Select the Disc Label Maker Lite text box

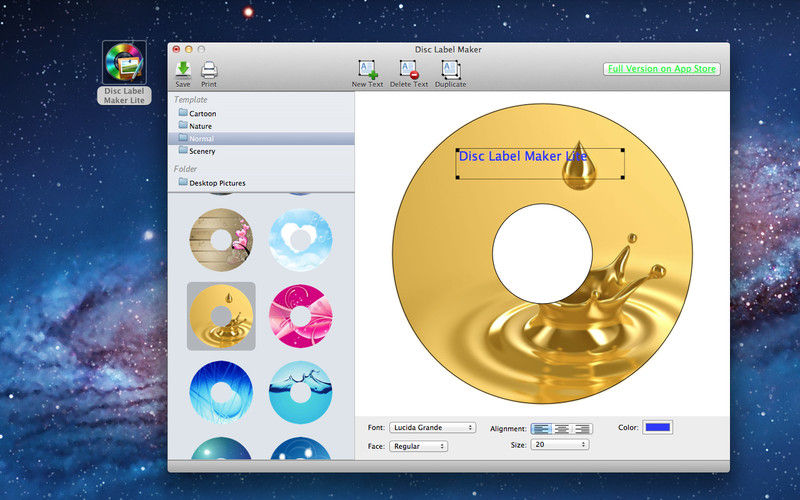click(x=540, y=163)
